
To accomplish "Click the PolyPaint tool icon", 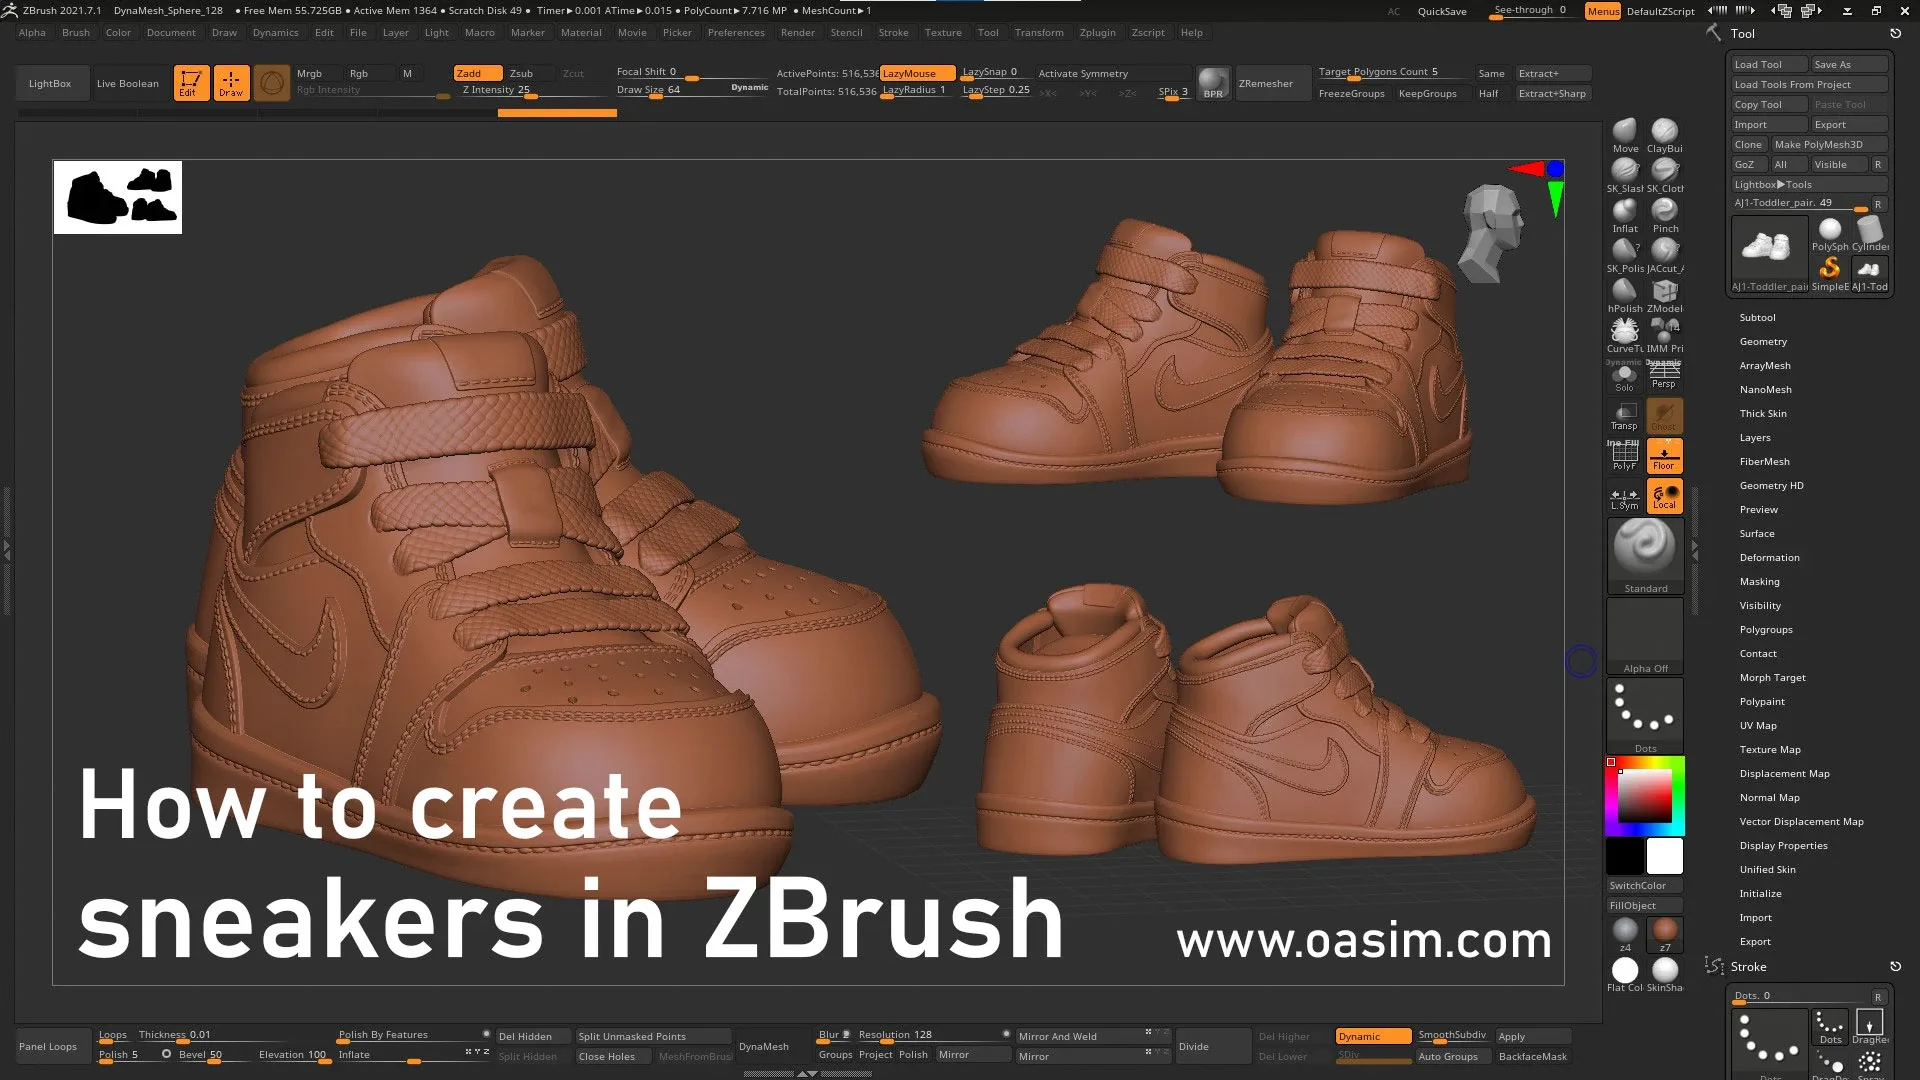I will pyautogui.click(x=1763, y=700).
